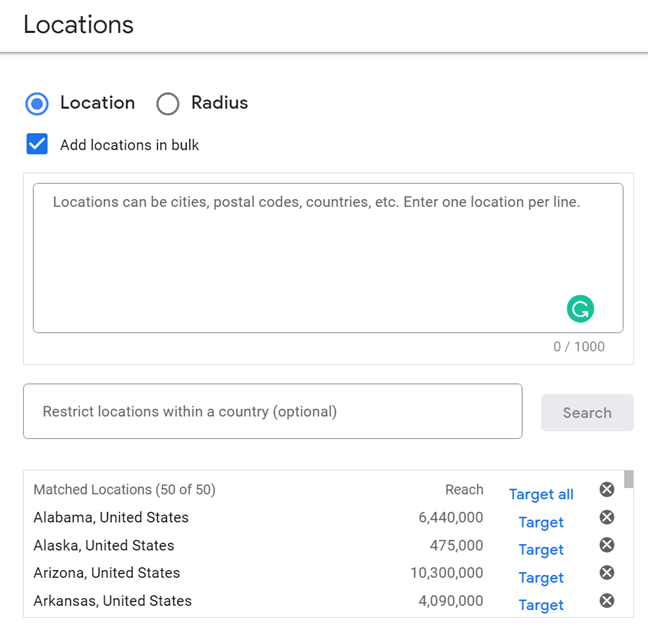This screenshot has width=648, height=643.
Task: Uncheck Add locations in bulk checkbox
Action: pyautogui.click(x=37, y=144)
